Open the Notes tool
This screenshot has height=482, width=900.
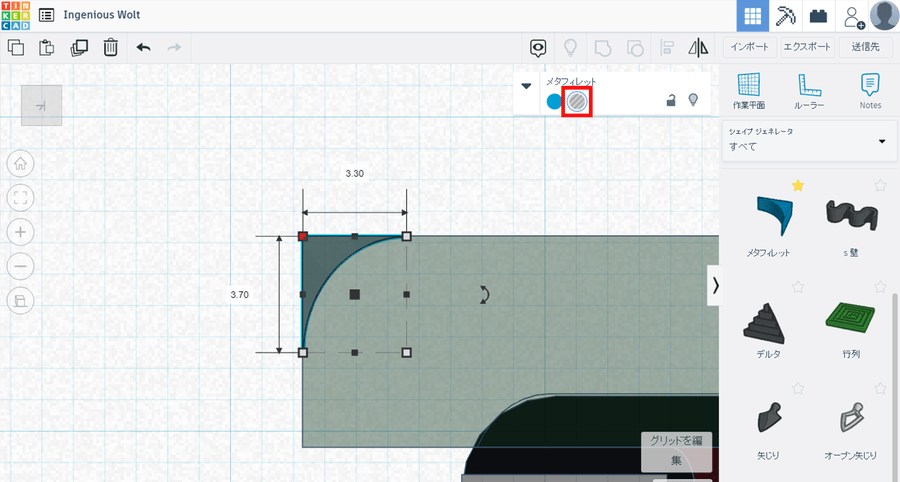pyautogui.click(x=870, y=91)
